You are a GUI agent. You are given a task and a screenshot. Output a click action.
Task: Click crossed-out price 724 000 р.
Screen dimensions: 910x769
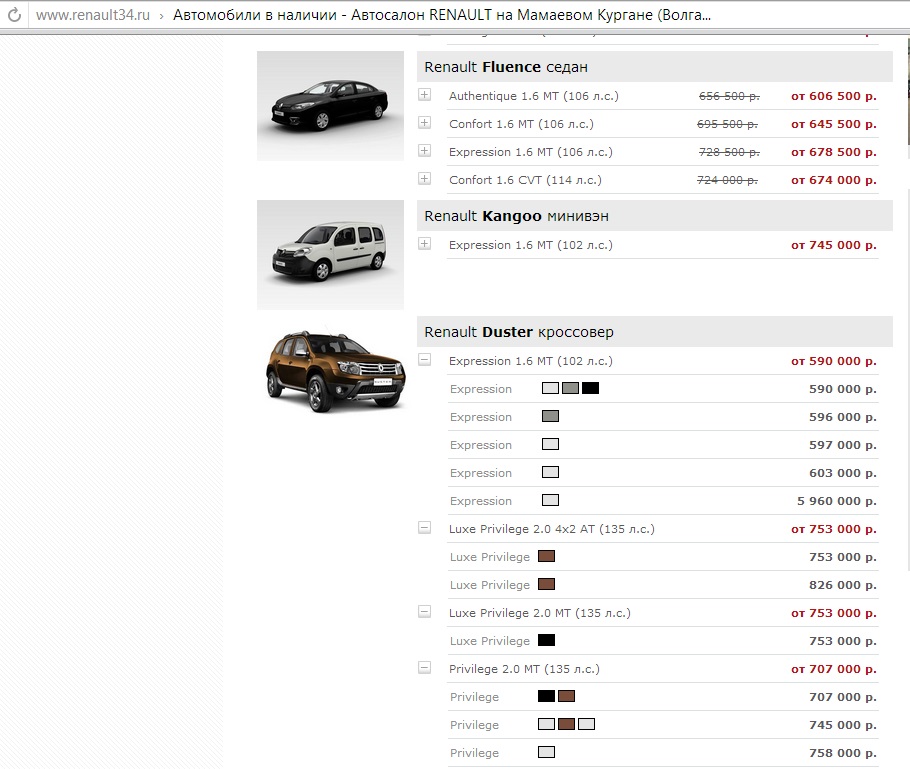727,180
